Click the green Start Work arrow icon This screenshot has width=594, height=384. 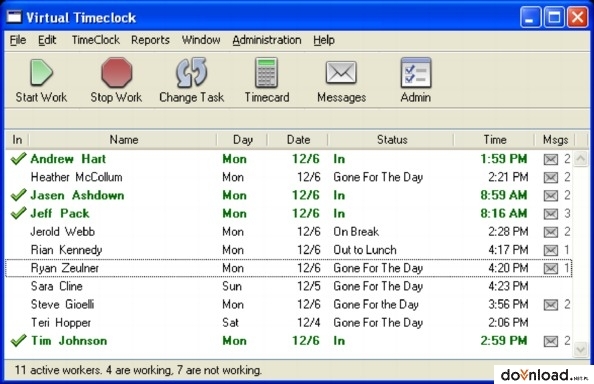coord(41,72)
